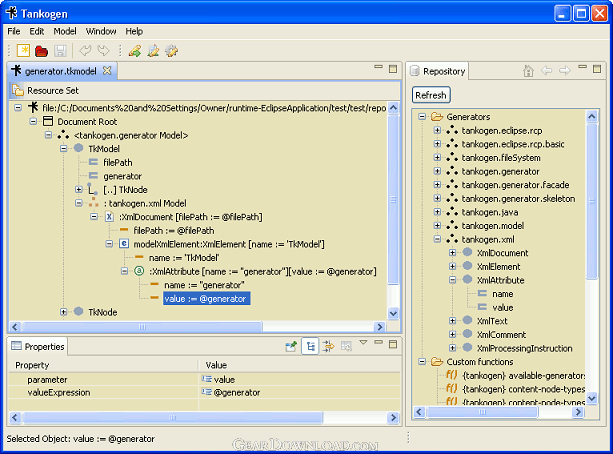The width and height of the screenshot is (613, 454).
Task: Minimize the Repository panel
Action: click(583, 67)
